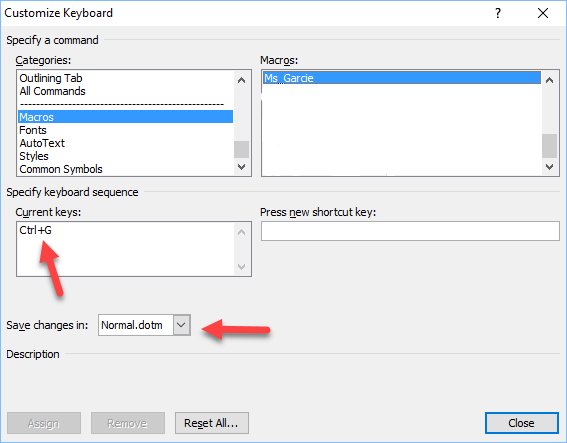The image size is (567, 443).
Task: Click the Current keys down arrow
Action: coord(241,267)
